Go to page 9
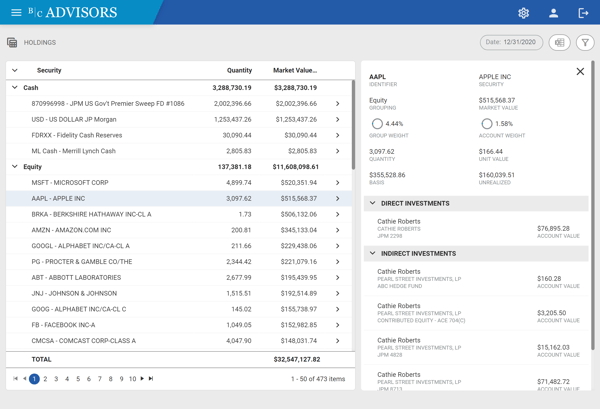This screenshot has height=409, width=600. [121, 379]
